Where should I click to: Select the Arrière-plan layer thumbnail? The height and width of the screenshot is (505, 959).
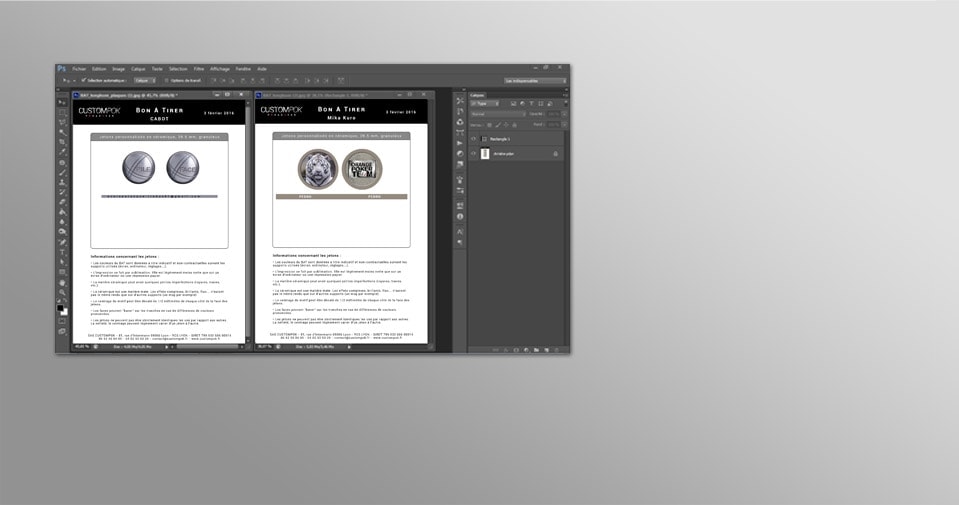pyautogui.click(x=485, y=154)
